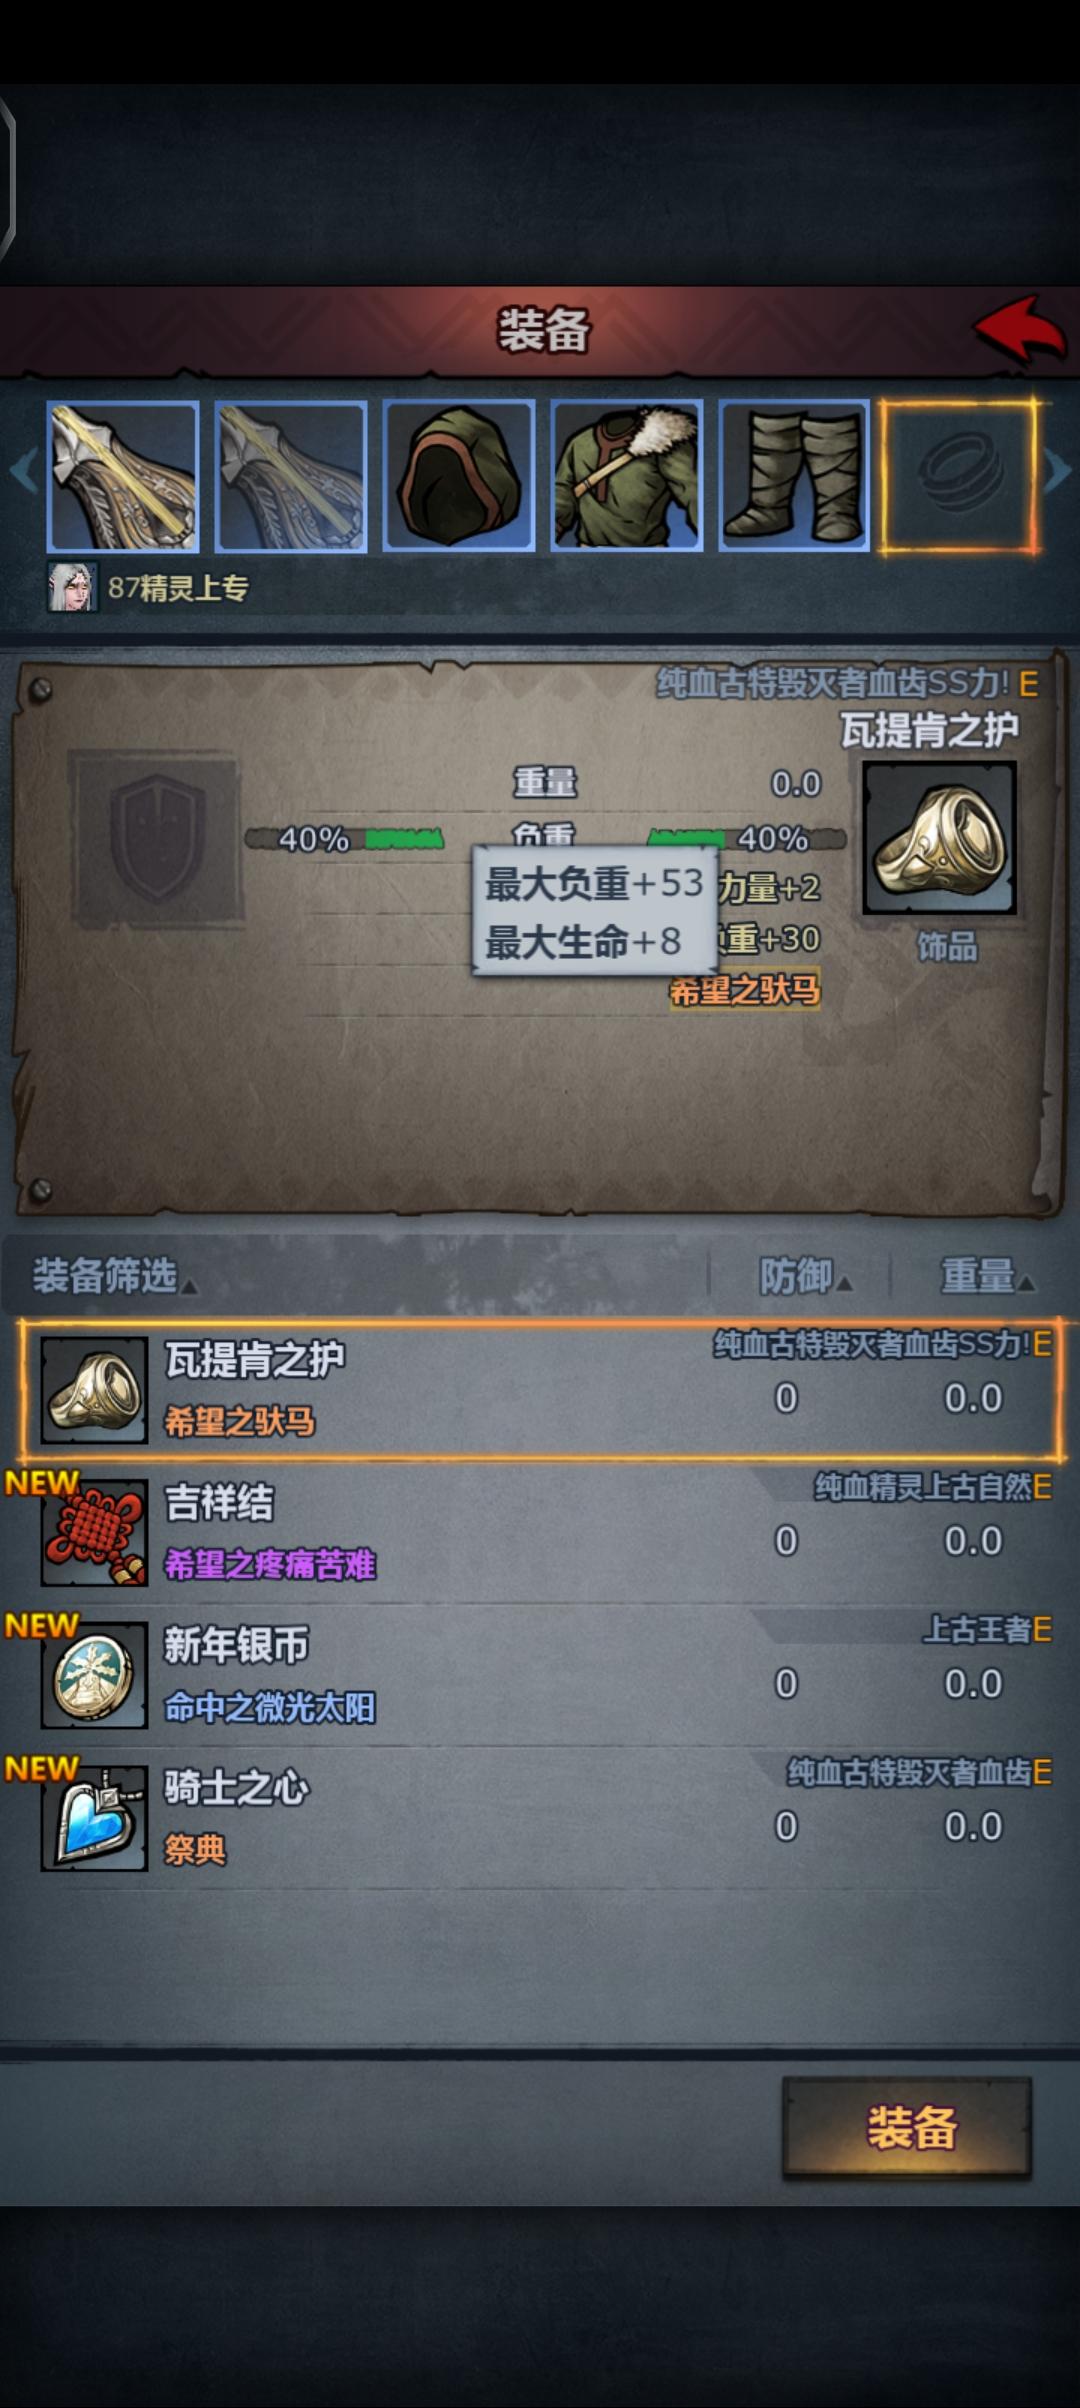Image resolution: width=1080 pixels, height=2408 pixels.
Task: Sort list by 重量 column
Action: coord(988,1276)
